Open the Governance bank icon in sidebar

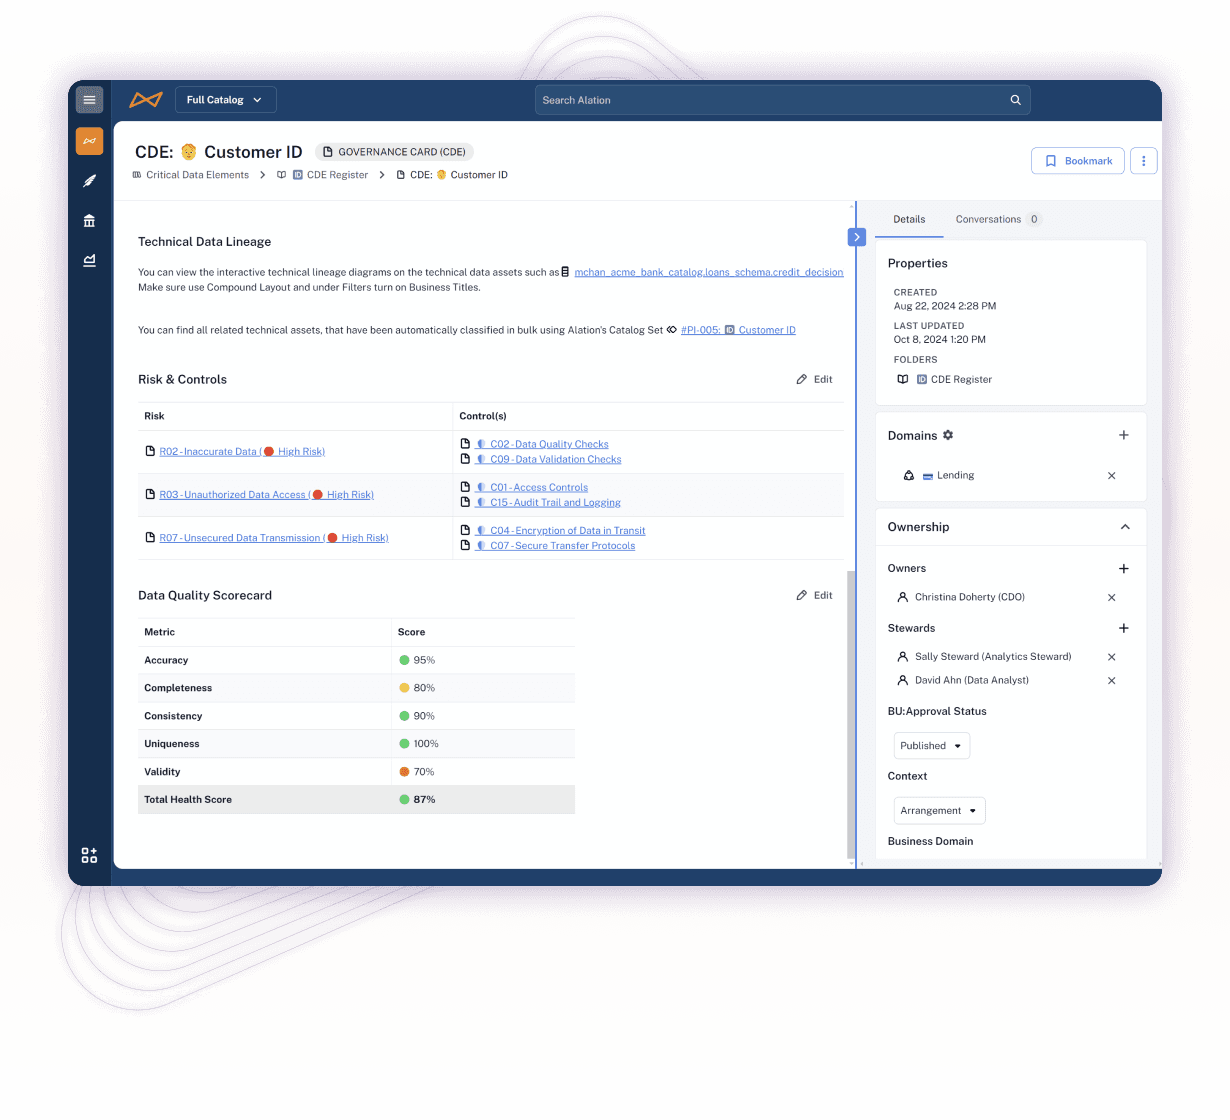pos(89,221)
